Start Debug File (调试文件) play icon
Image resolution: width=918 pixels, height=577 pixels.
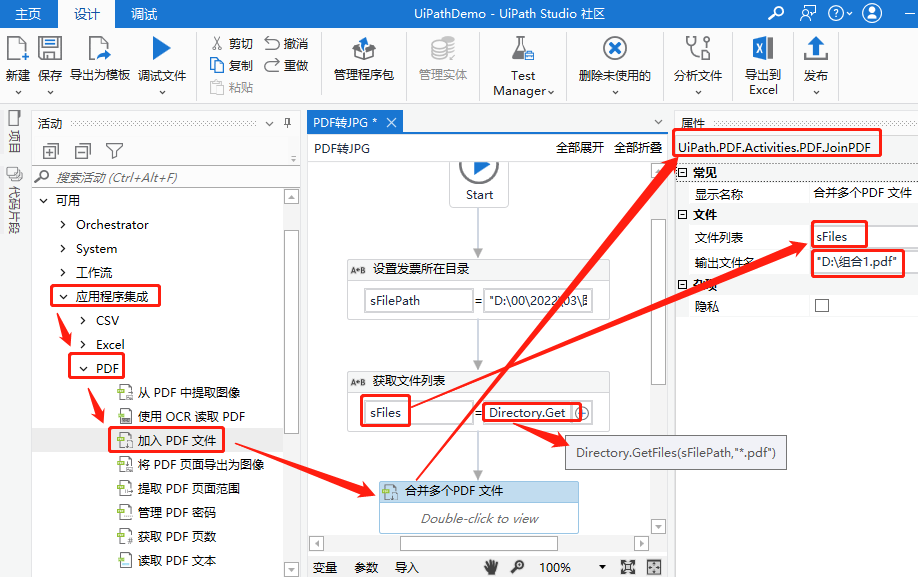[x=161, y=49]
